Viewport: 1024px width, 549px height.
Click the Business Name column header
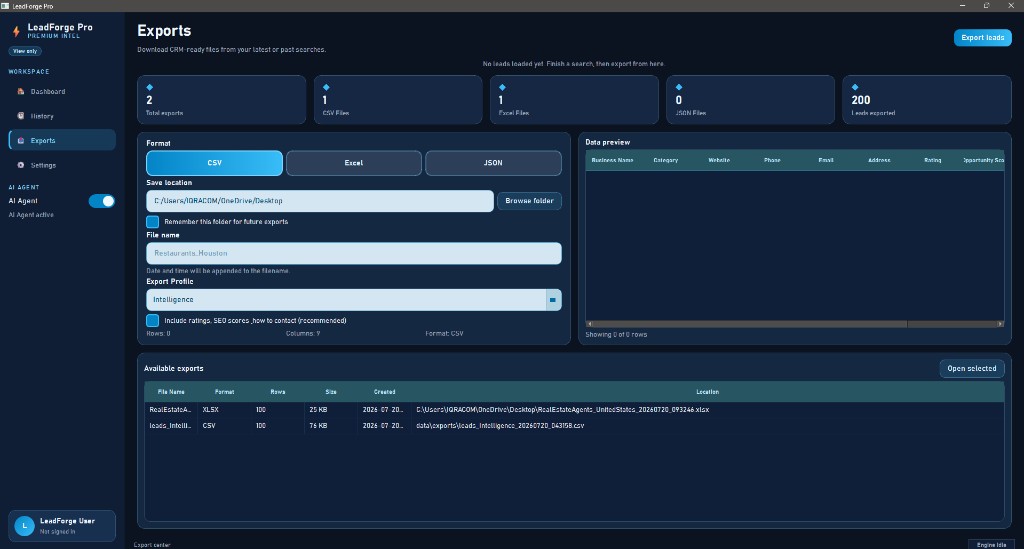coord(612,160)
